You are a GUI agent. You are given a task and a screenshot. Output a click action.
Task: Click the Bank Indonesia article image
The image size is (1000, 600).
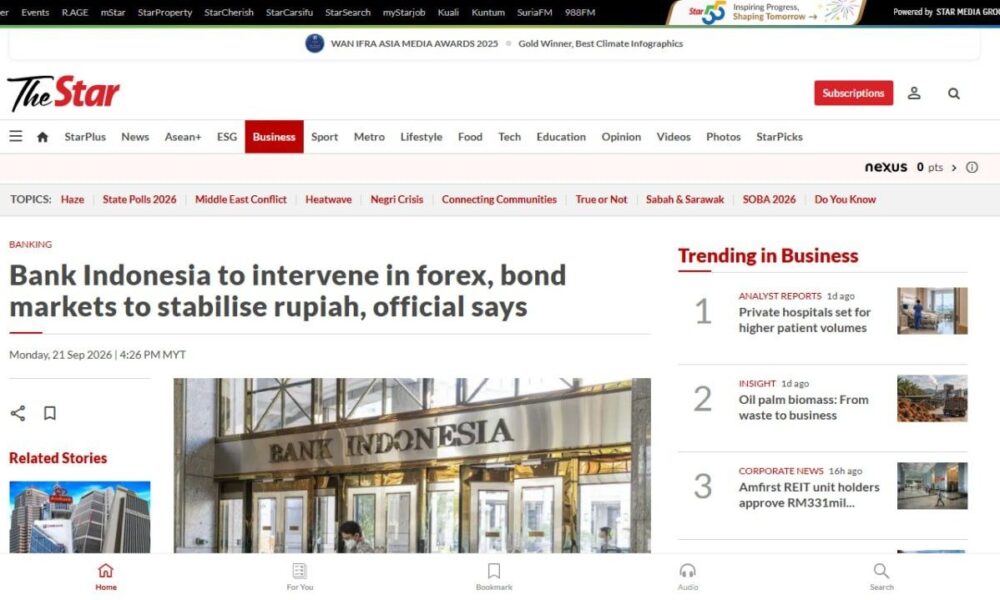412,465
